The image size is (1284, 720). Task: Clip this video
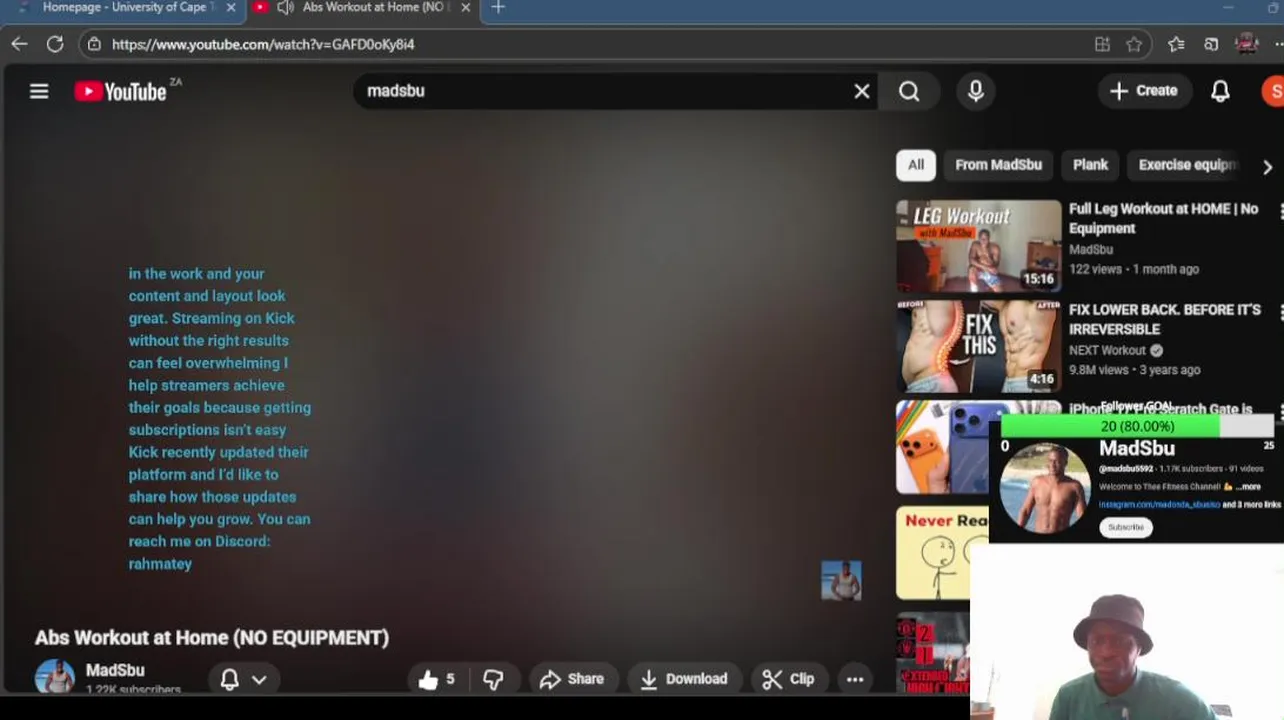pos(788,679)
